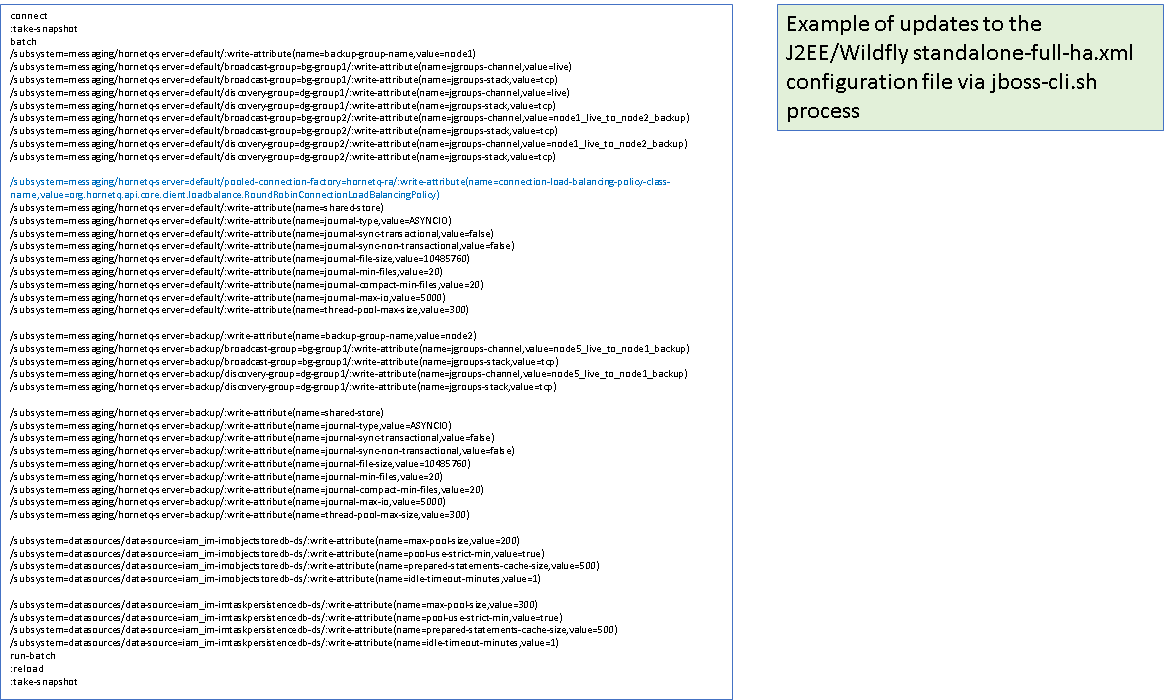
Task: Select default server journal-file-size line
Action: click(x=240, y=259)
